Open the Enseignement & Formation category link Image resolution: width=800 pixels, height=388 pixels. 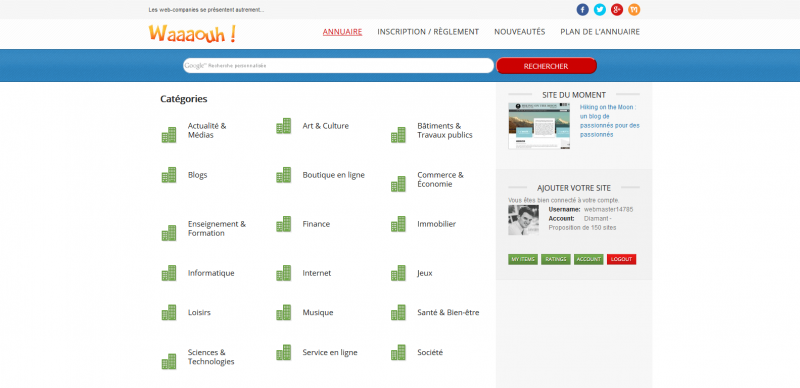[217, 228]
